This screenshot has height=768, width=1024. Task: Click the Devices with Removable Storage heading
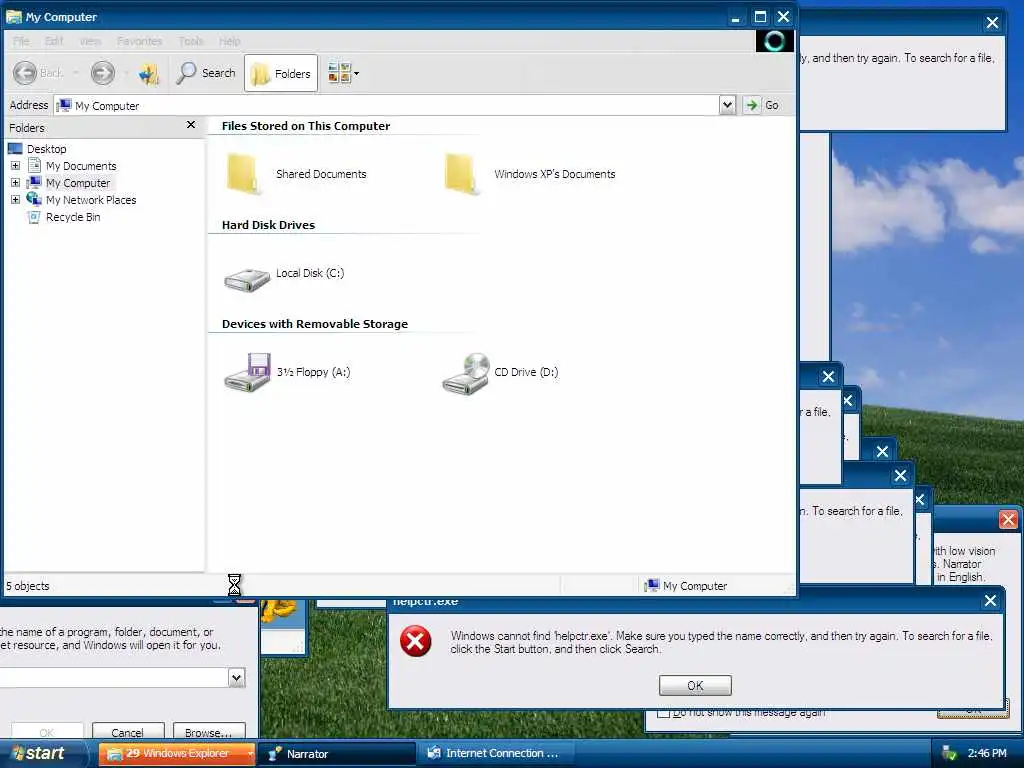(315, 324)
